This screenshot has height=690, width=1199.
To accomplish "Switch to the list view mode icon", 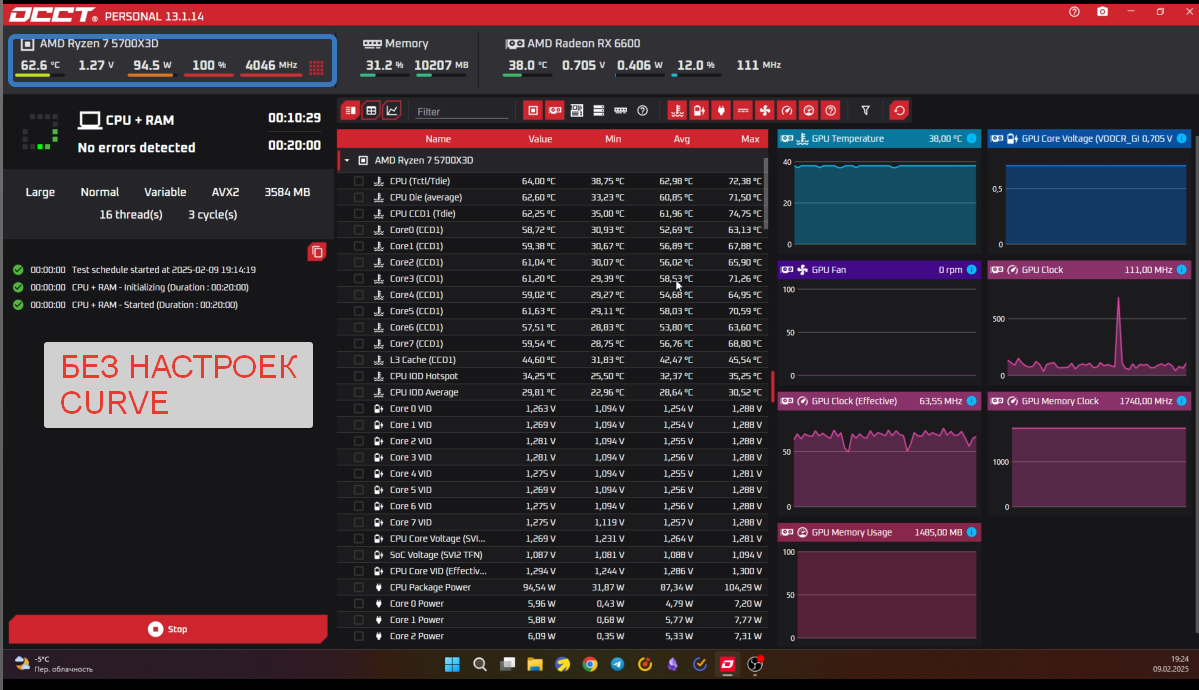I will (x=350, y=111).
